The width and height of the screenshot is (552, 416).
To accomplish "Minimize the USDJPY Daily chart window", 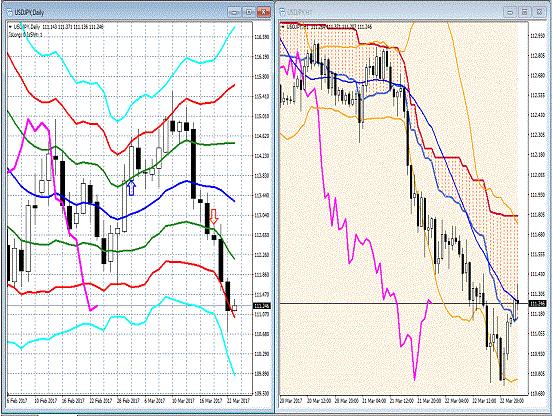I will [234, 12].
